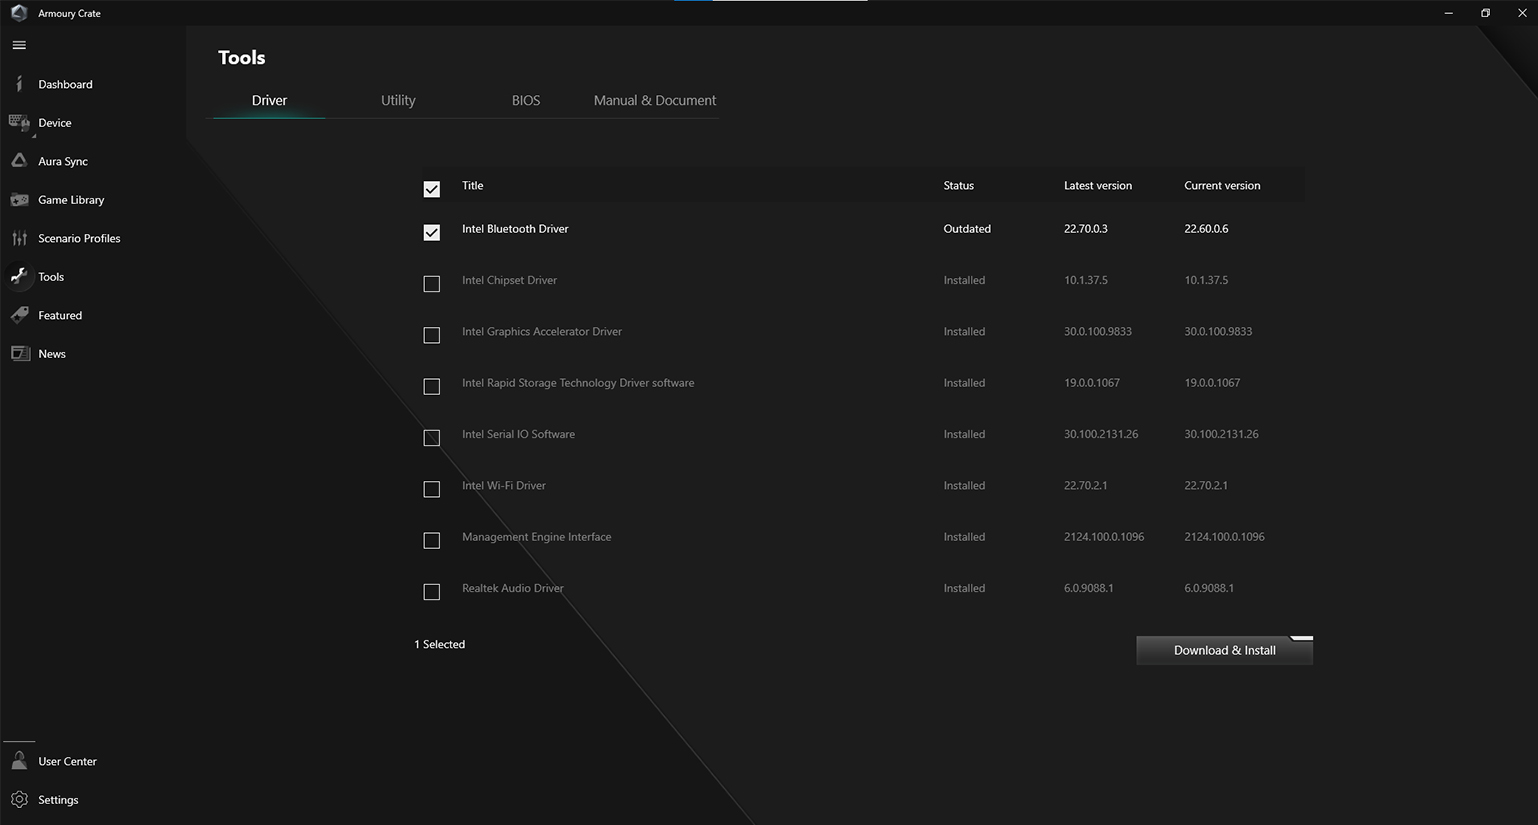Open the News label in sidebar
The image size is (1538, 825).
click(x=52, y=354)
